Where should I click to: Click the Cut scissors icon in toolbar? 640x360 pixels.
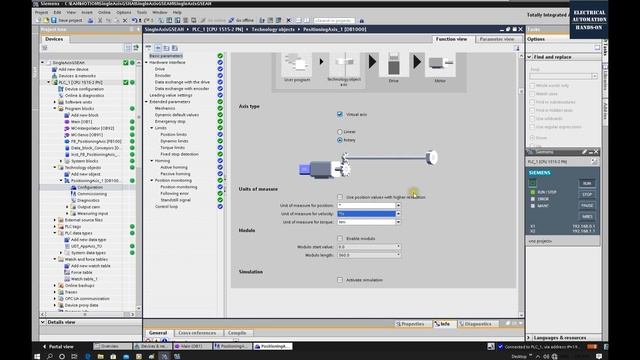tap(100, 20)
